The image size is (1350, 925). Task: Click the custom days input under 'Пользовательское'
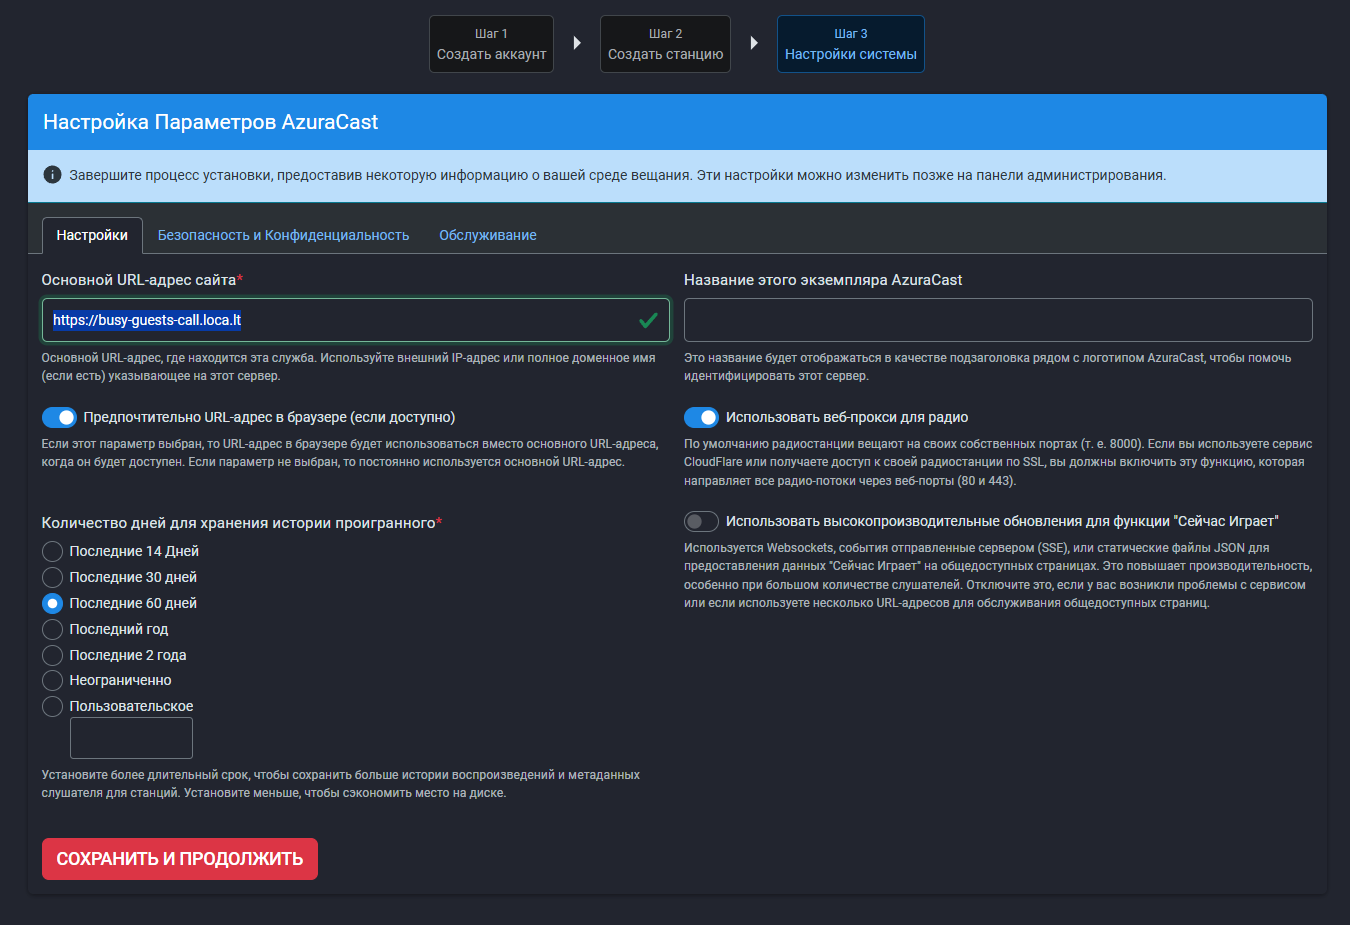click(131, 738)
